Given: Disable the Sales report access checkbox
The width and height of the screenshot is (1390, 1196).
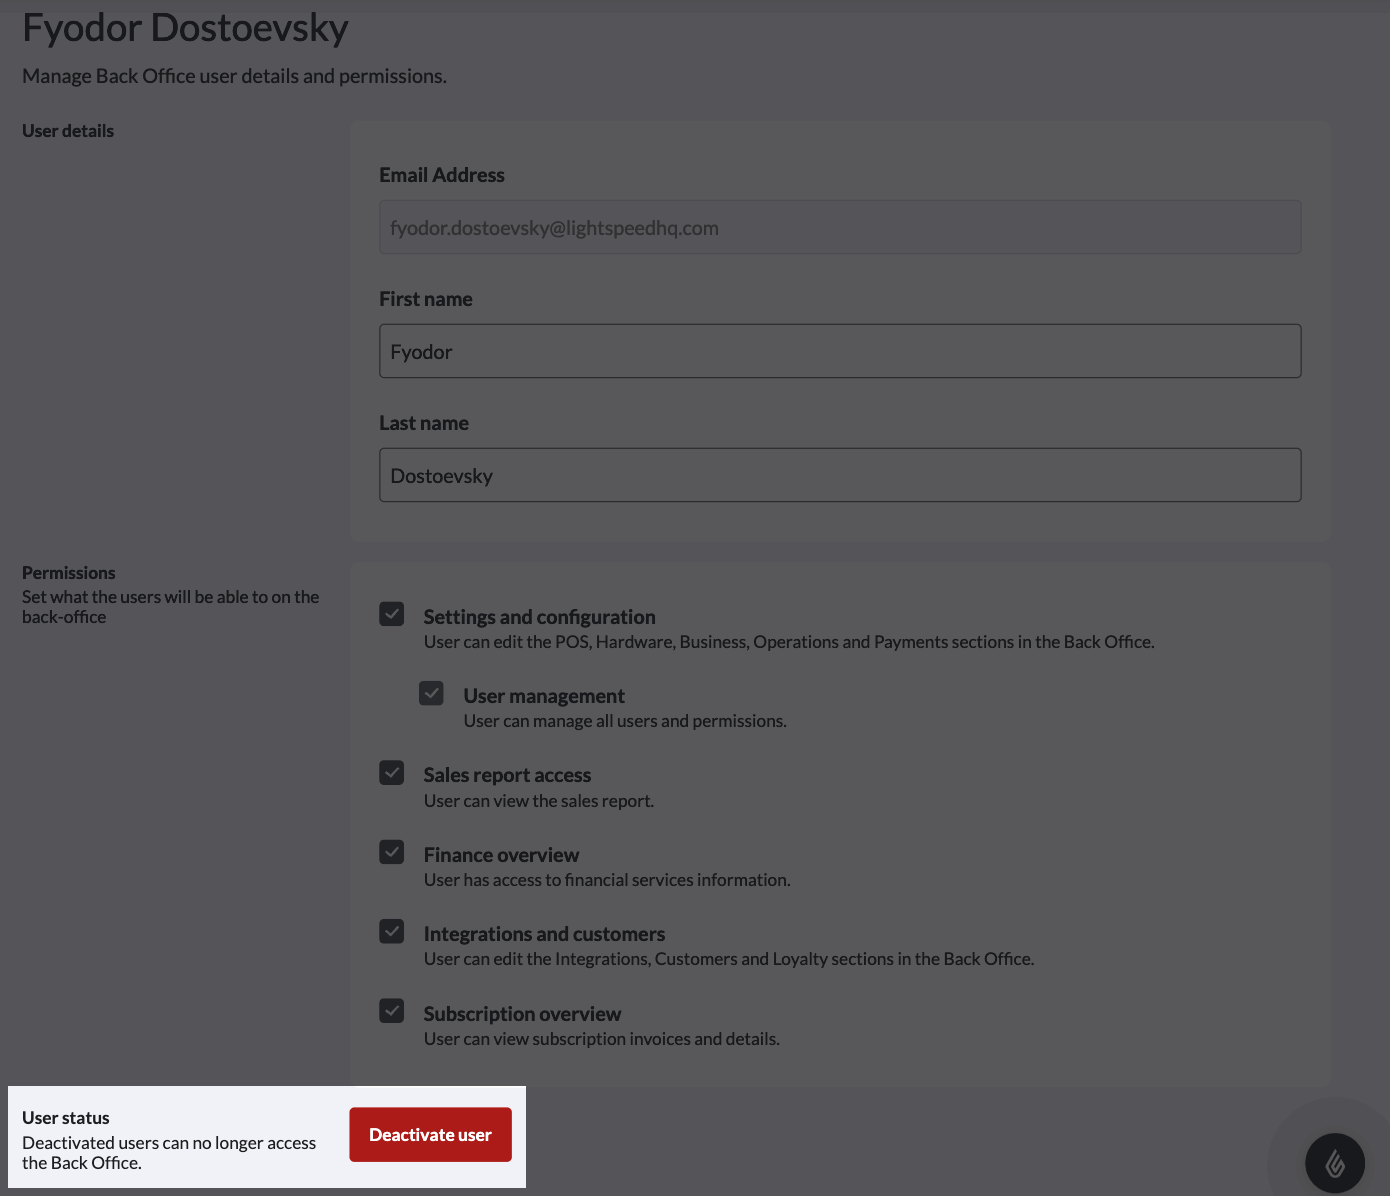Looking at the screenshot, I should click(x=392, y=773).
